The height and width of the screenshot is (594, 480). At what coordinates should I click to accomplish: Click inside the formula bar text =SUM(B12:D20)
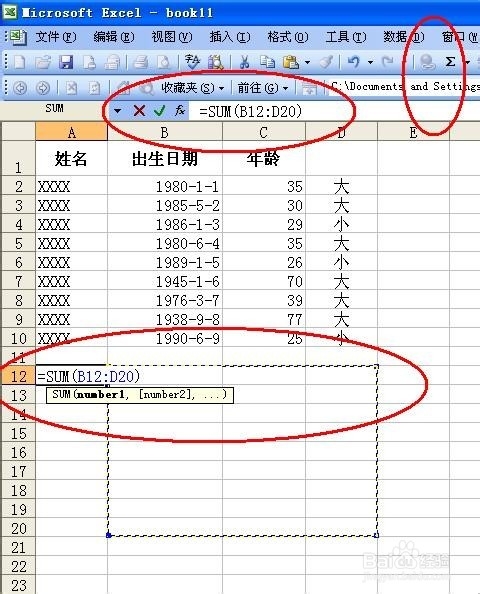click(x=250, y=111)
